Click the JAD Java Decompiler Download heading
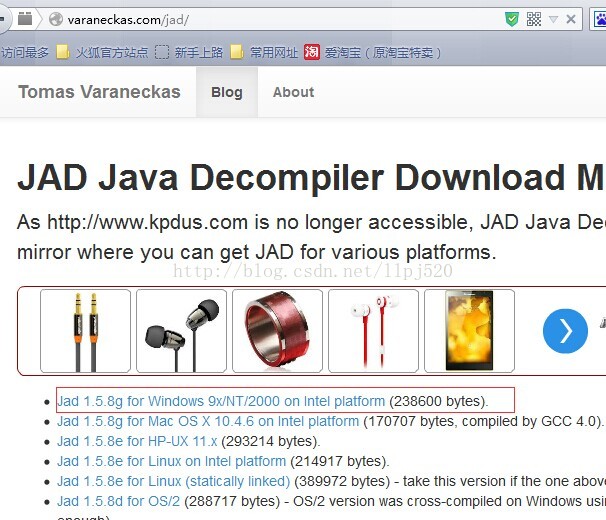The image size is (606, 520). click(312, 178)
